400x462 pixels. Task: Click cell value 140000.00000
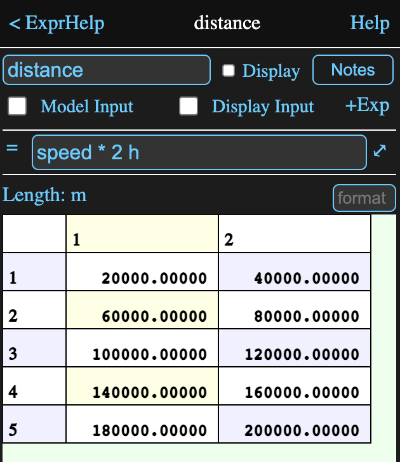coord(142,386)
